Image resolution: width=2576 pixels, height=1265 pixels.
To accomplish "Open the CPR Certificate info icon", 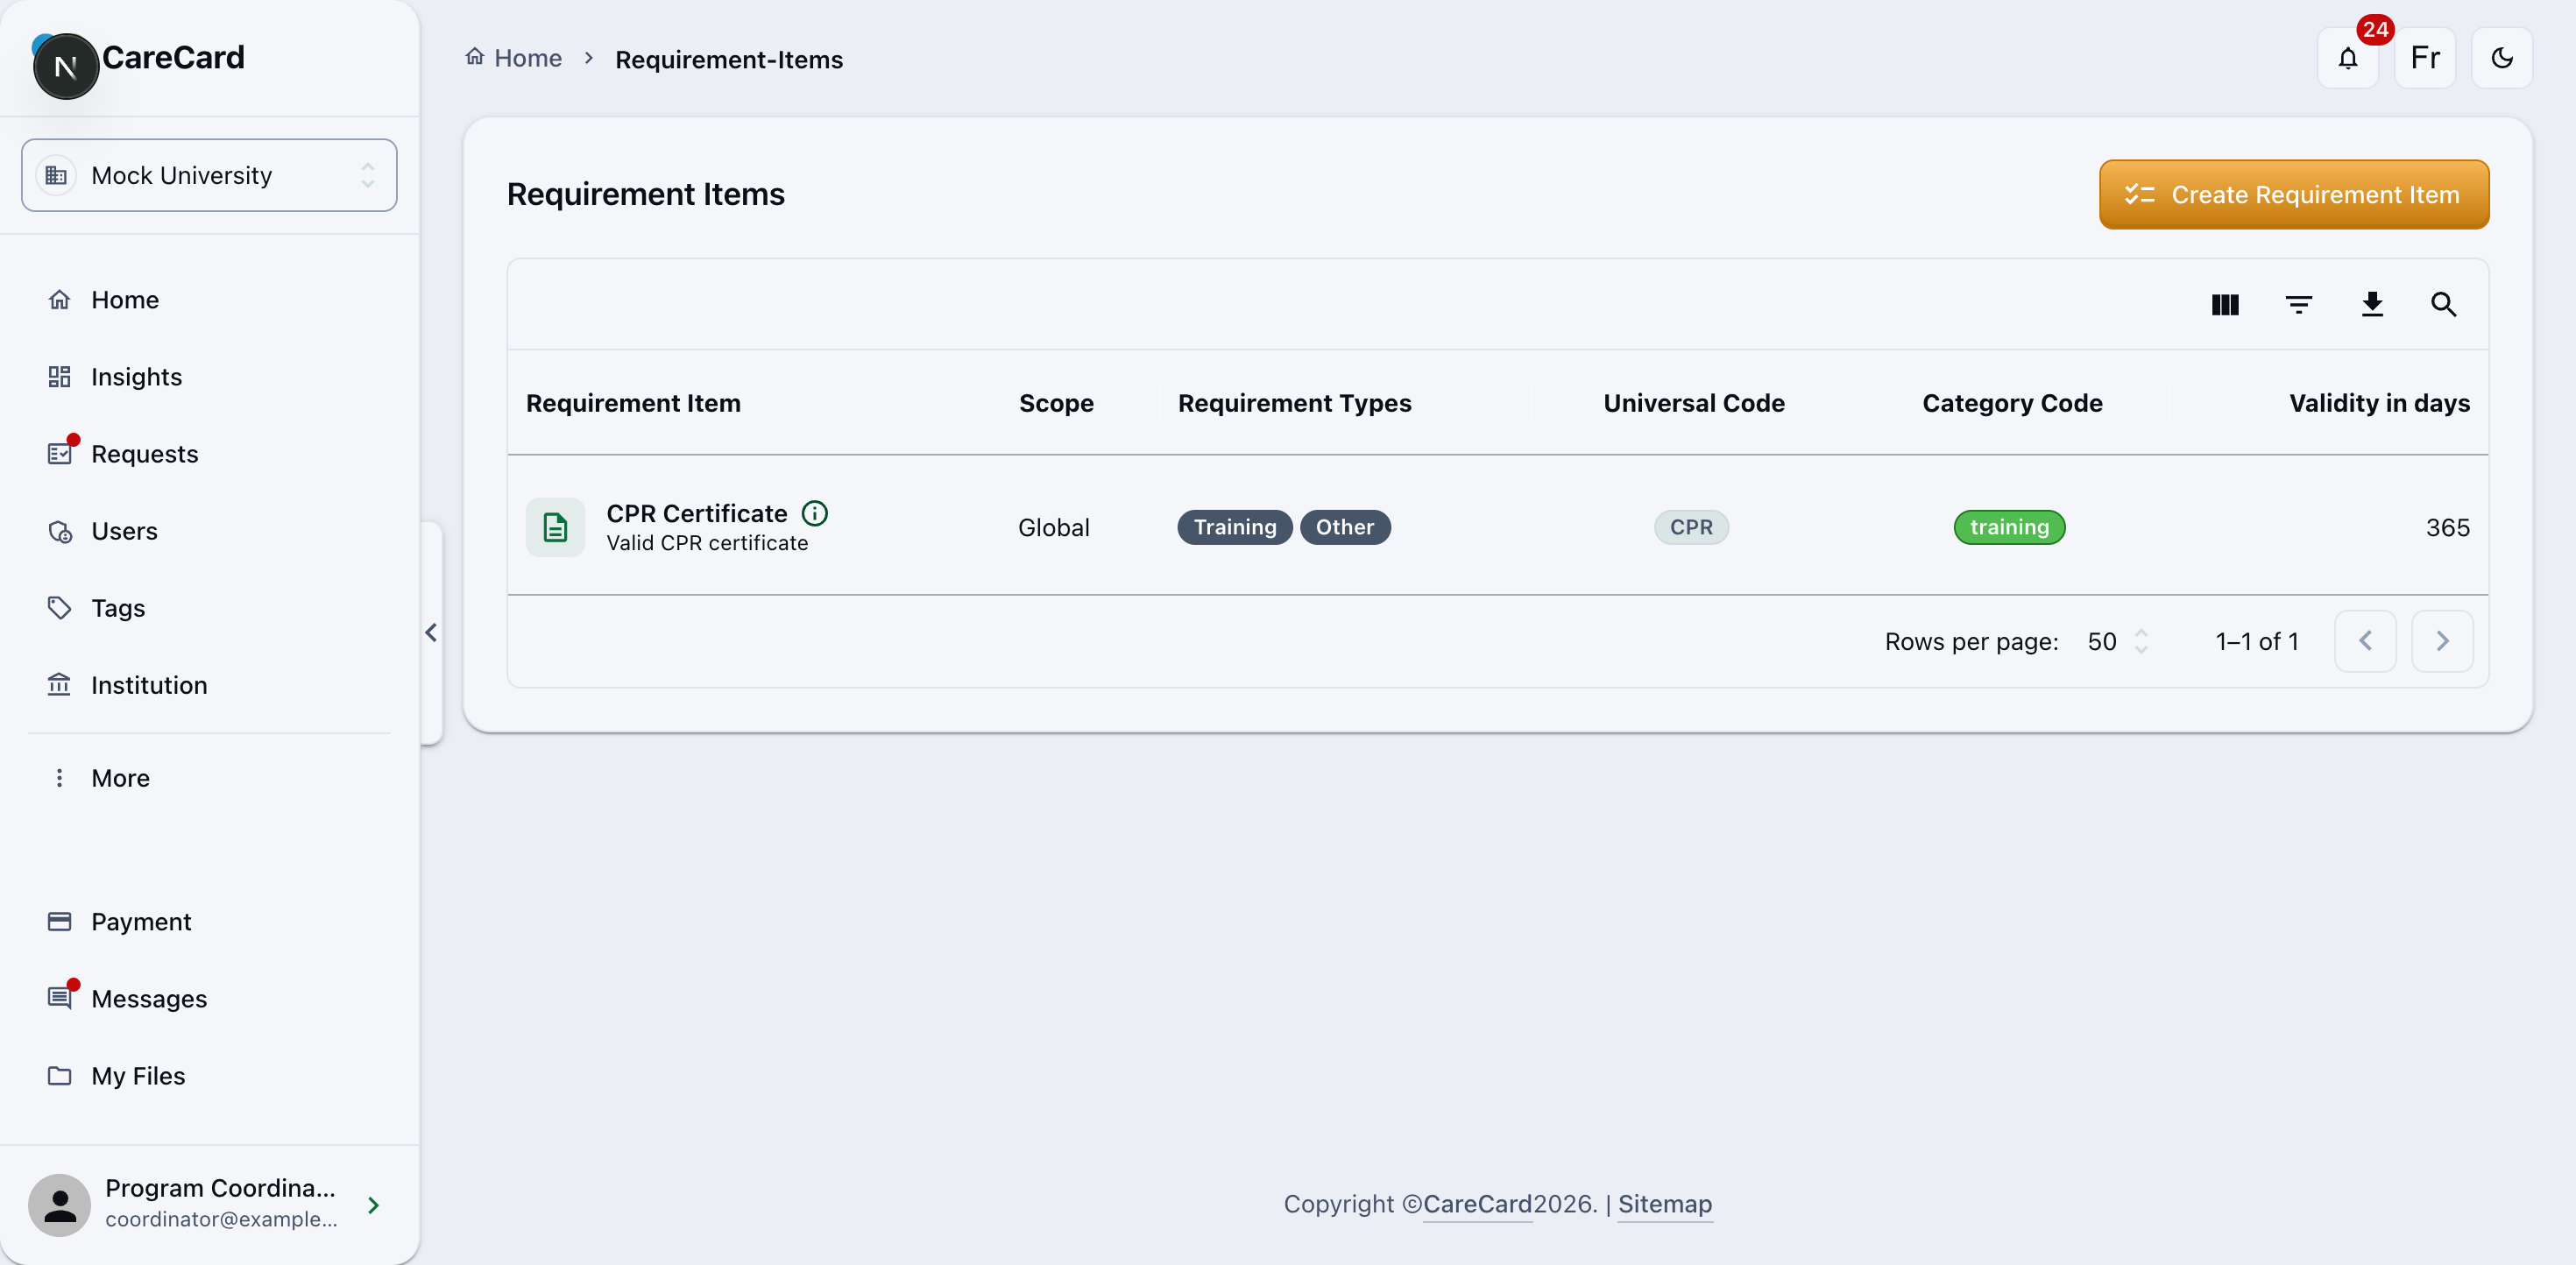I will (x=814, y=513).
